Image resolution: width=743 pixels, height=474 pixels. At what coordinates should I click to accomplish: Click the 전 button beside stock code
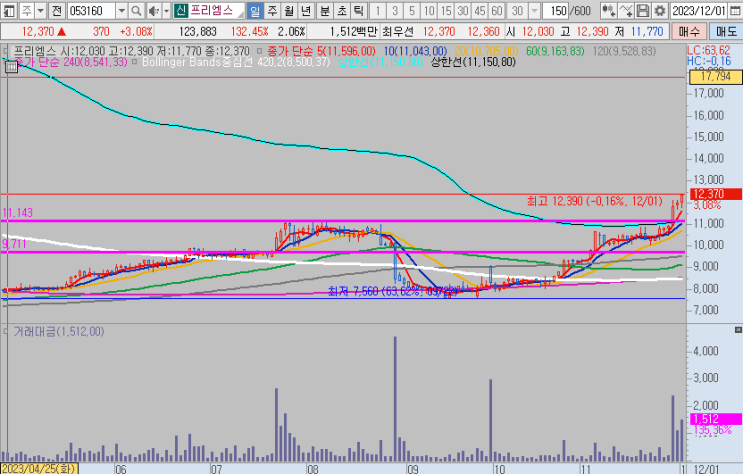click(x=57, y=10)
